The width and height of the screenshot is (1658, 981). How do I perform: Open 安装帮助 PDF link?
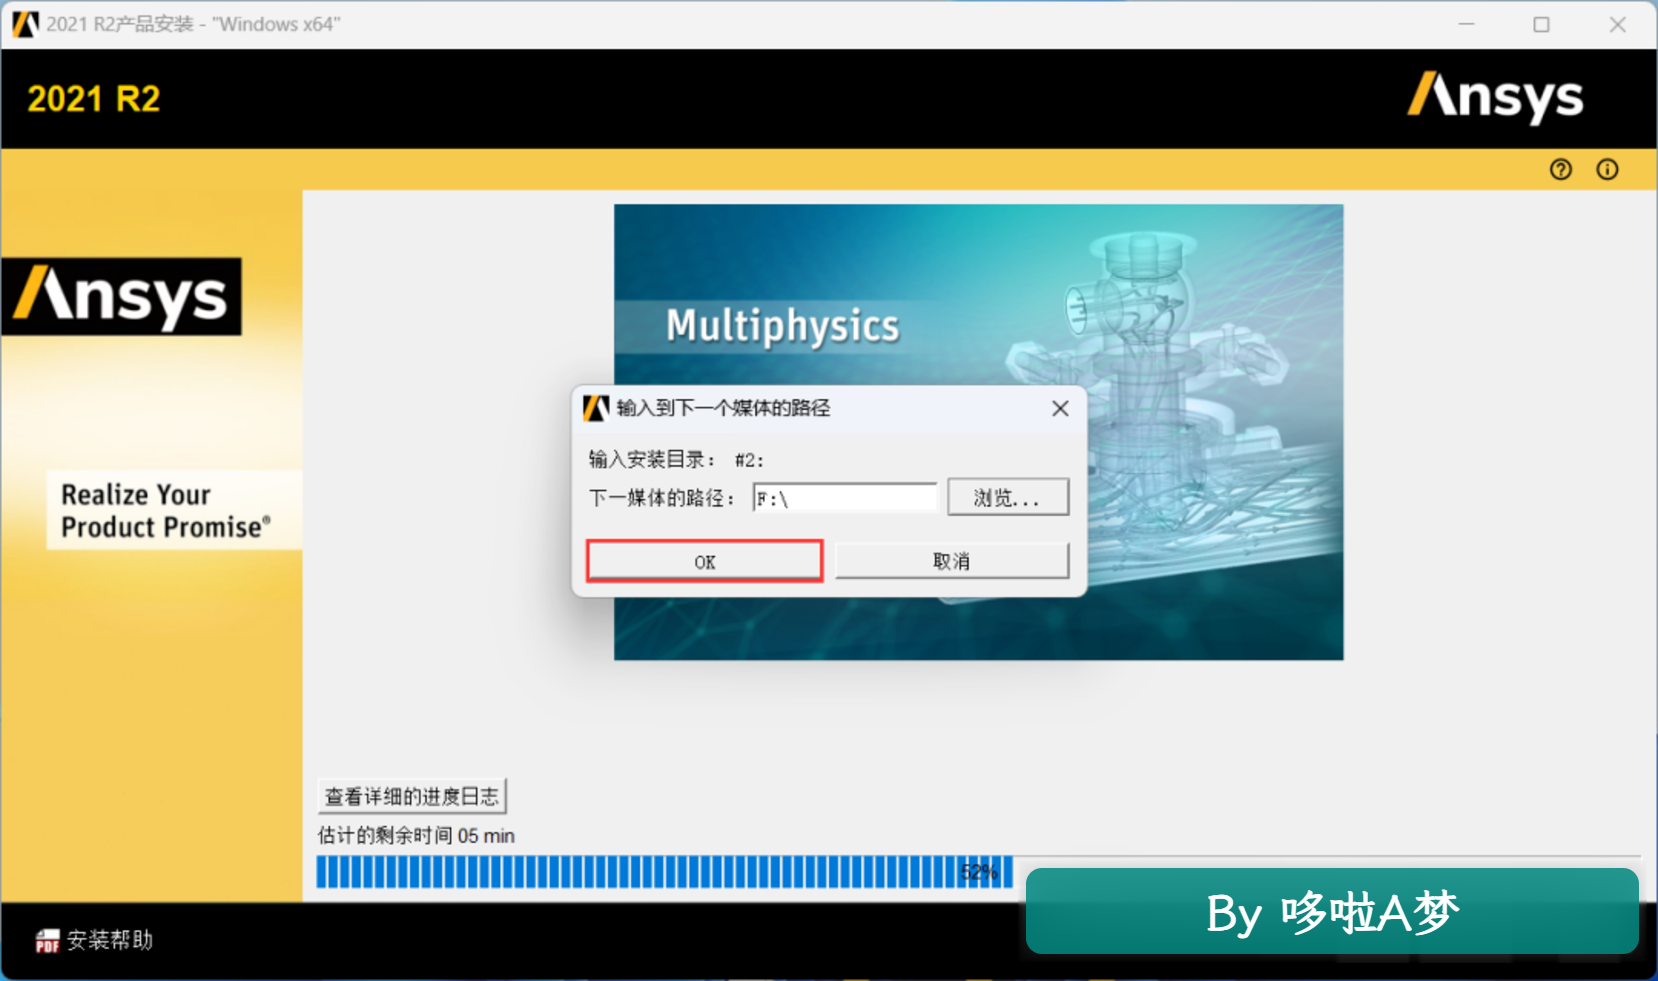110,940
